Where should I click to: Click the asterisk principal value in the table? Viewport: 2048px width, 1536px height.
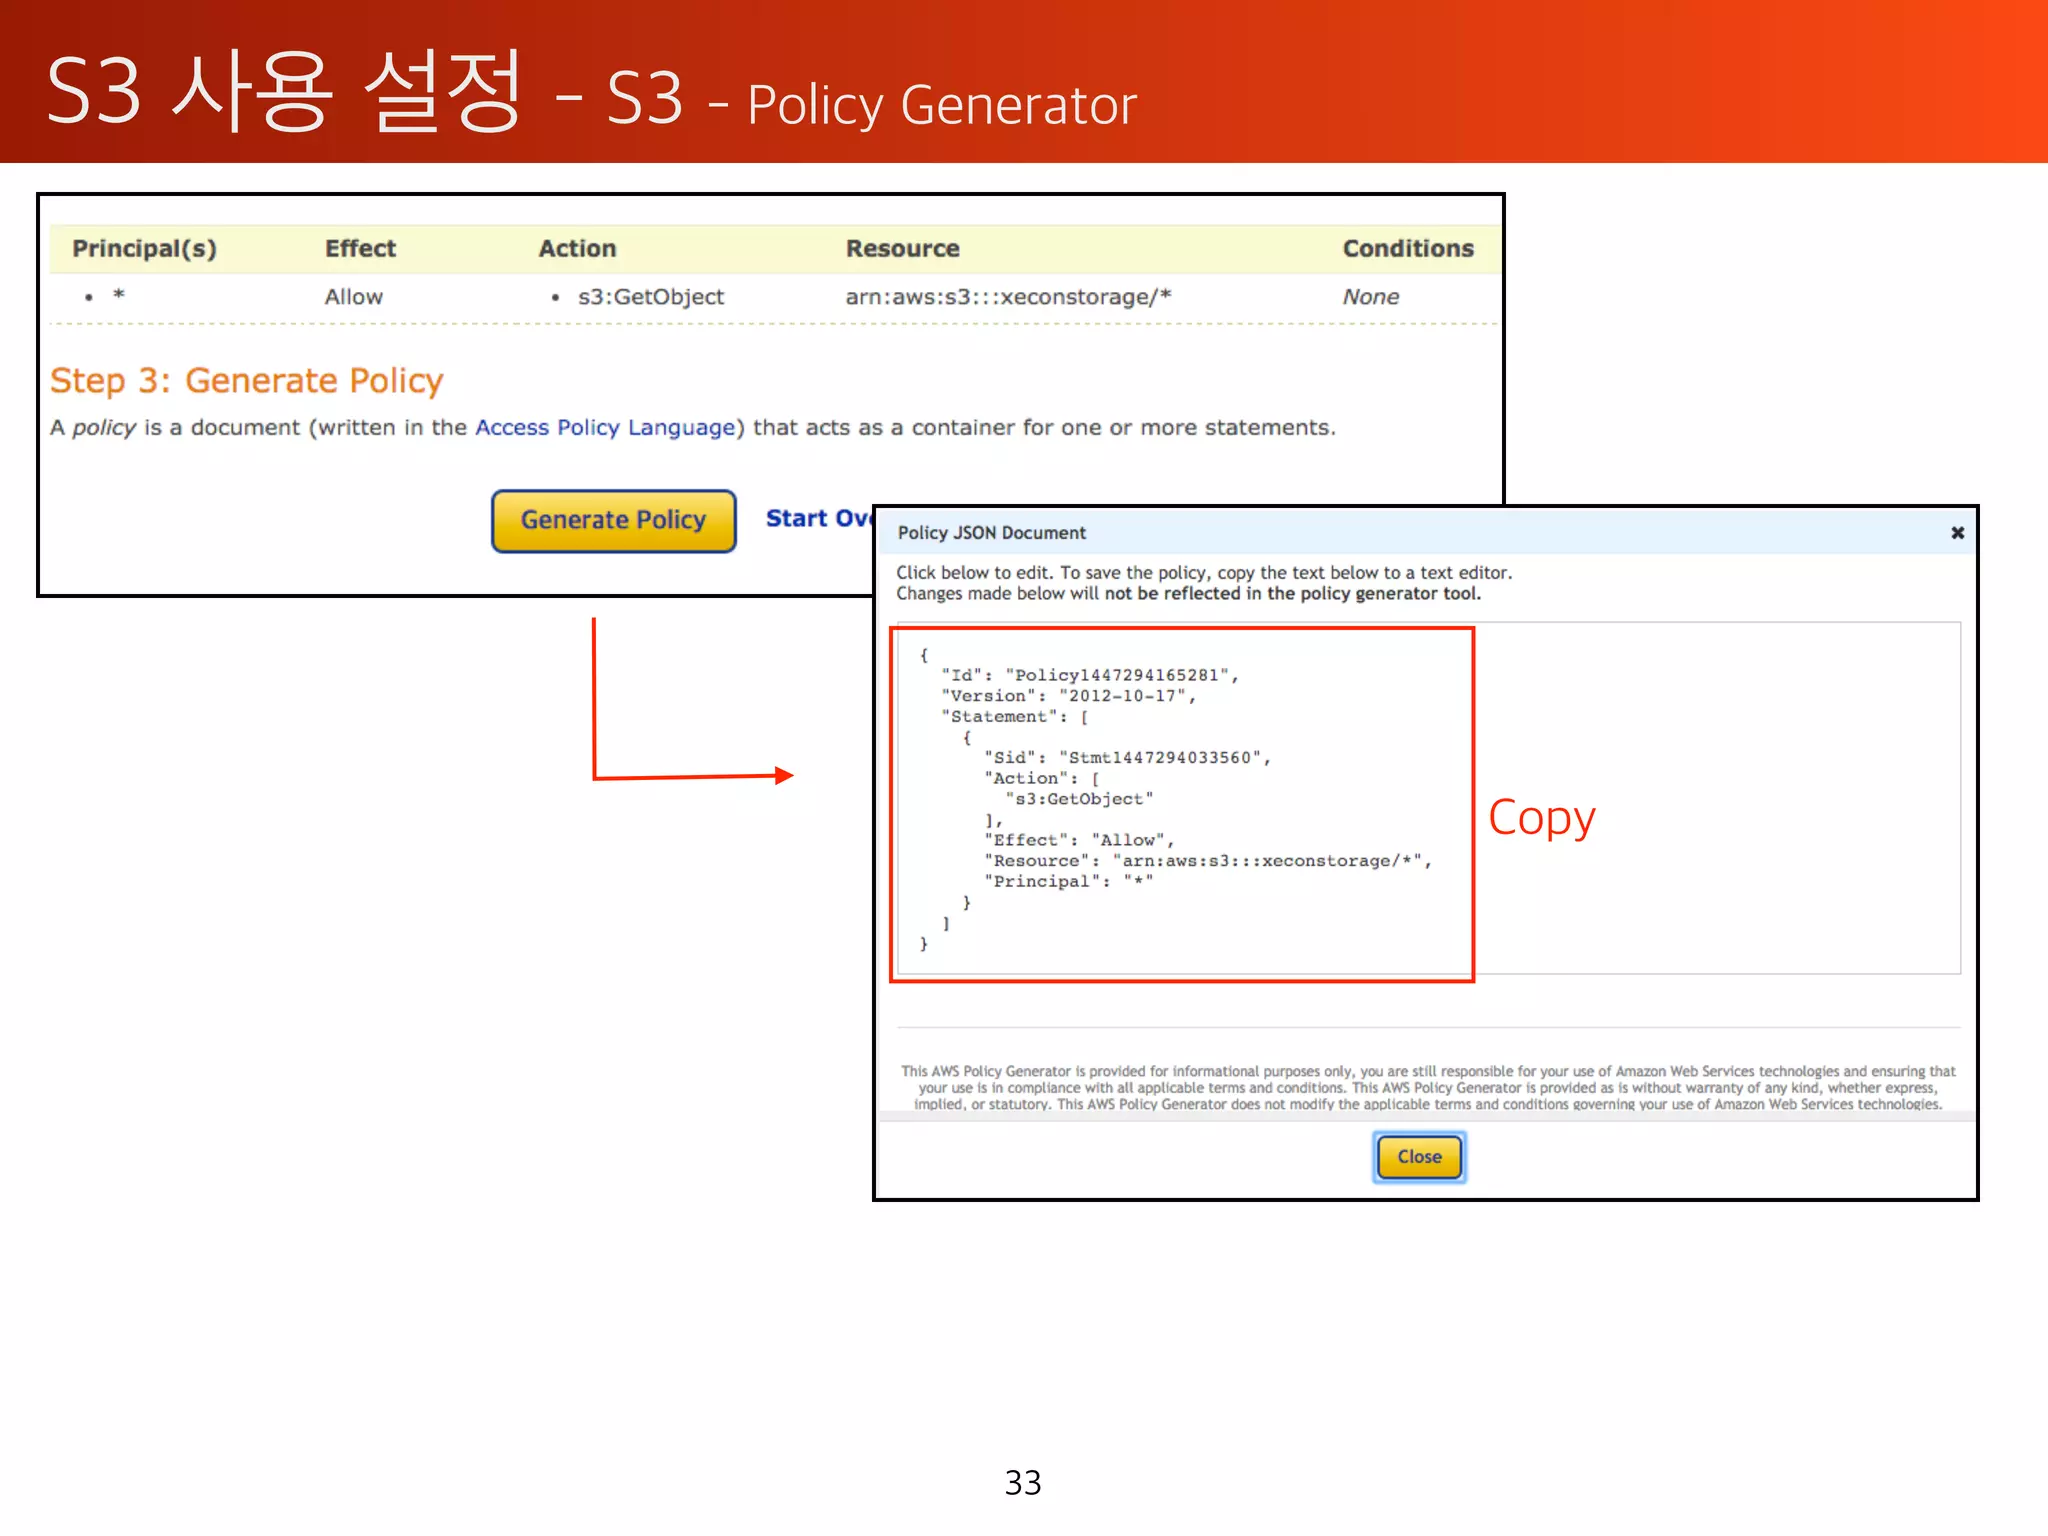(x=119, y=296)
